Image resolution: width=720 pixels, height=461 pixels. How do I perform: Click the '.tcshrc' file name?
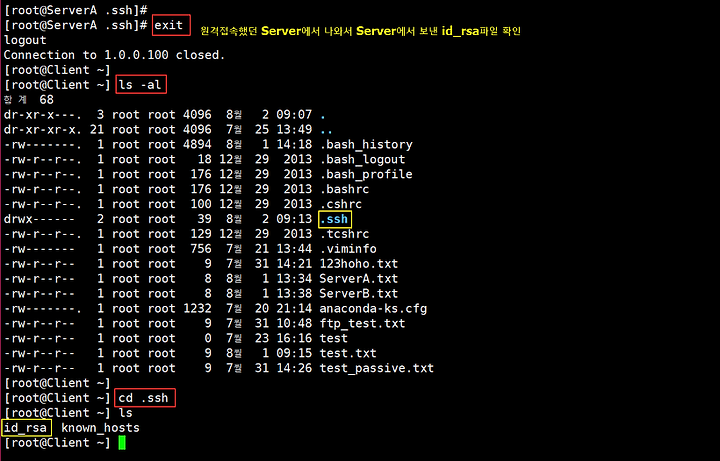(344, 234)
